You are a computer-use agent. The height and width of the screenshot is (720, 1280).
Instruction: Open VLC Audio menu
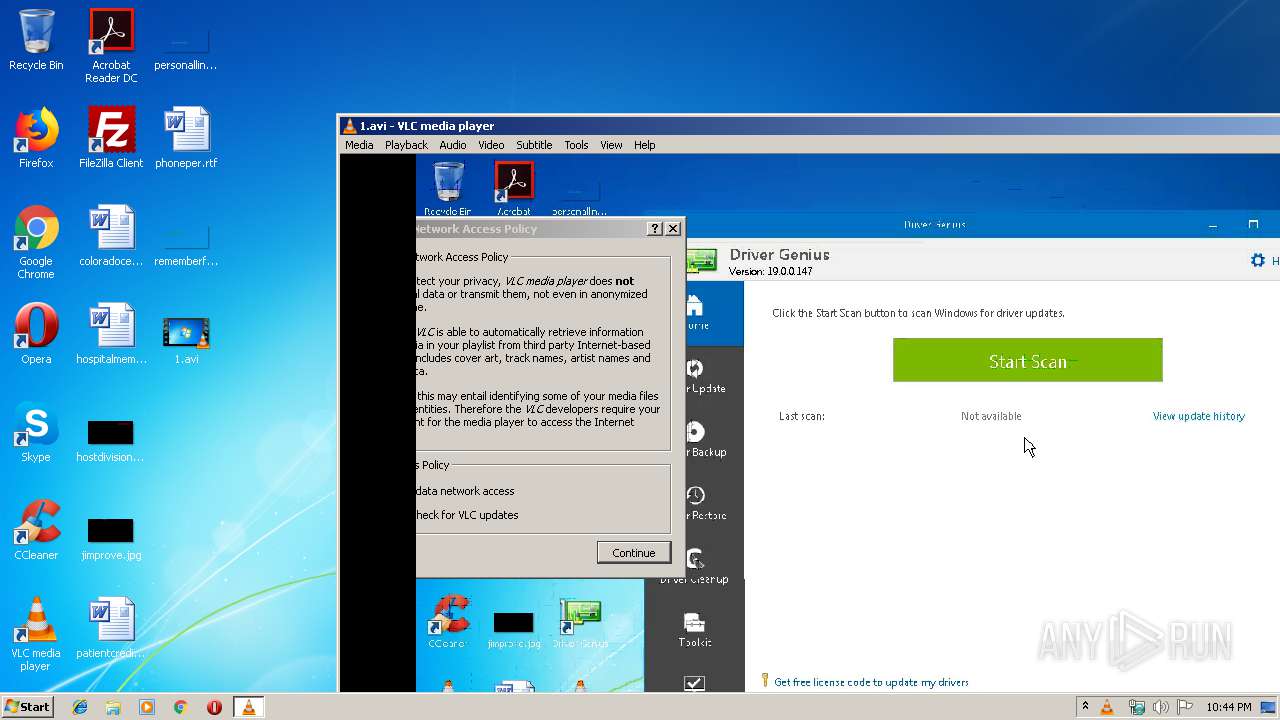(x=453, y=145)
